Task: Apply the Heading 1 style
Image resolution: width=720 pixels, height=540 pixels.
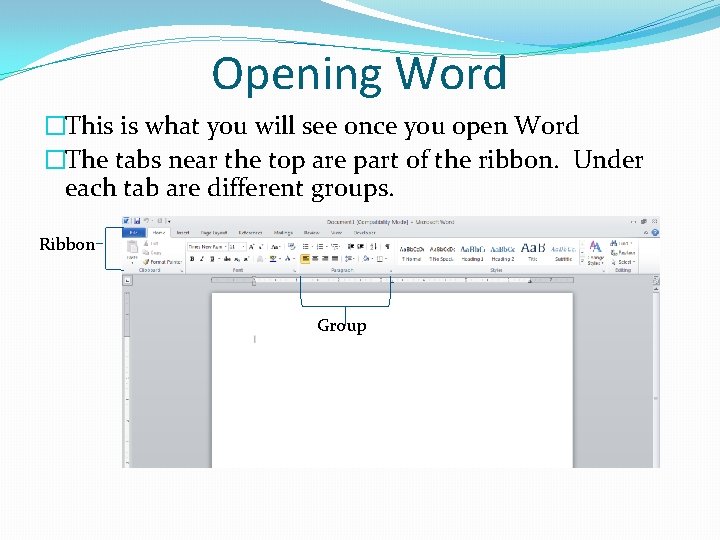Action: pos(472,253)
